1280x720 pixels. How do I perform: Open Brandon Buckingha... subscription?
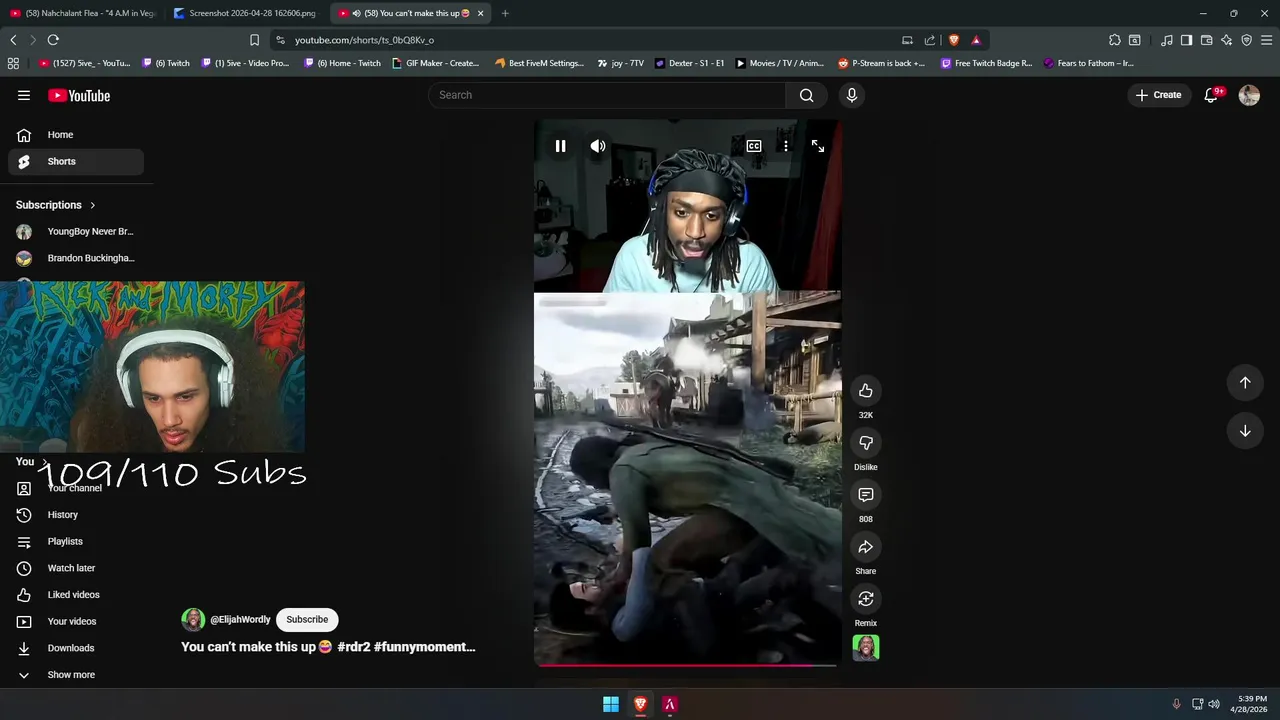coord(76,258)
